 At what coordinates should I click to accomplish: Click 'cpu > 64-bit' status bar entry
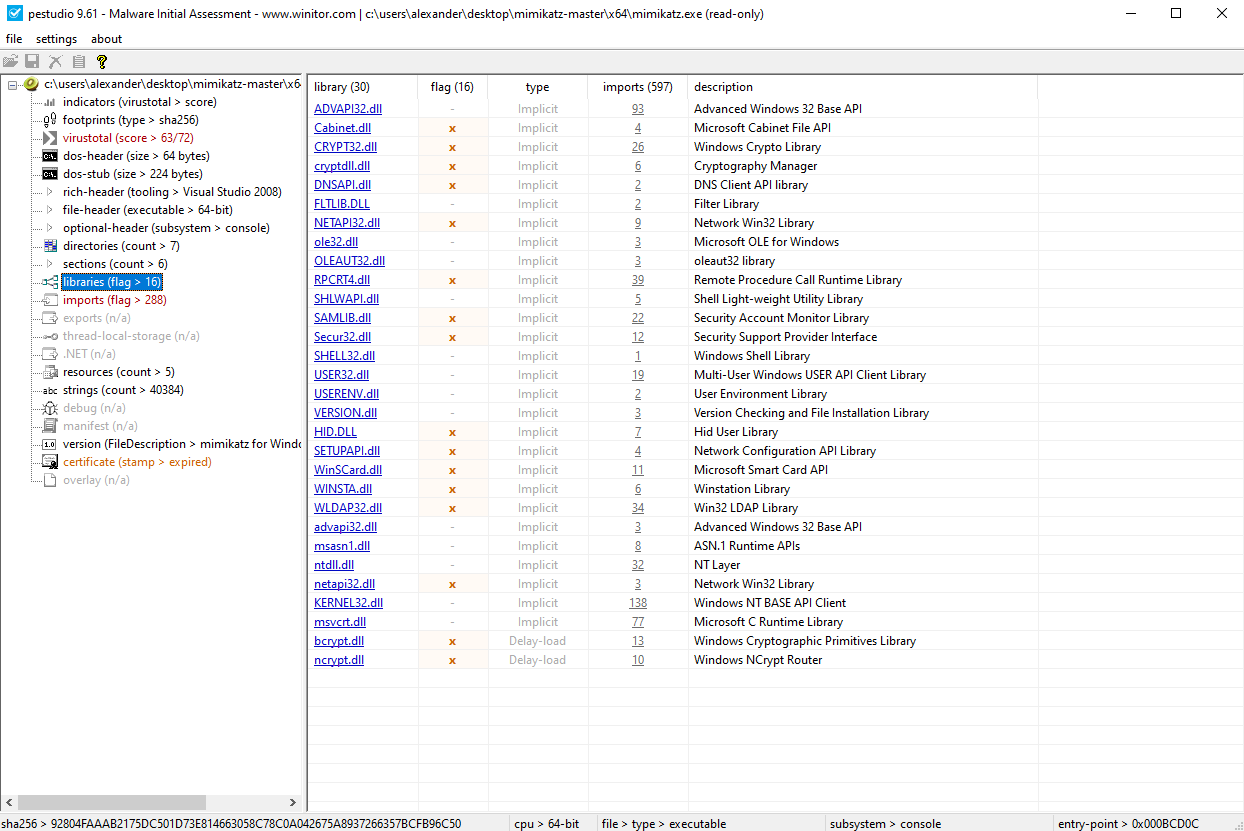[546, 824]
